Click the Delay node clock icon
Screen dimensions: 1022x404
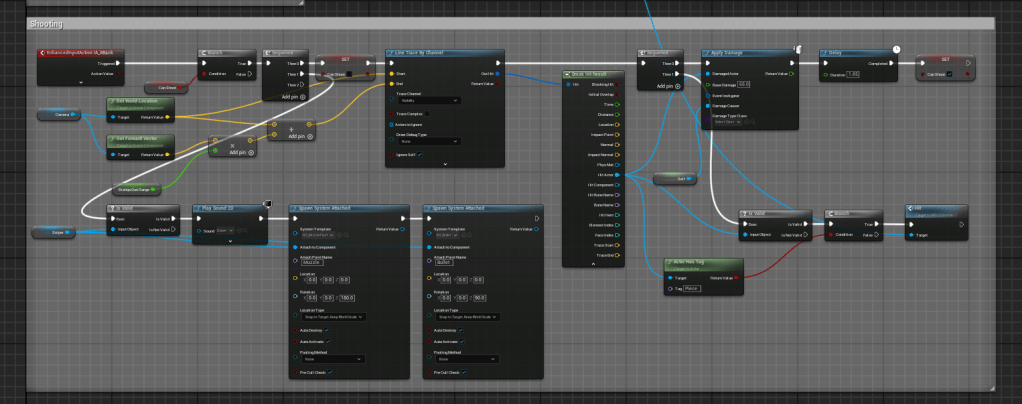[896, 49]
